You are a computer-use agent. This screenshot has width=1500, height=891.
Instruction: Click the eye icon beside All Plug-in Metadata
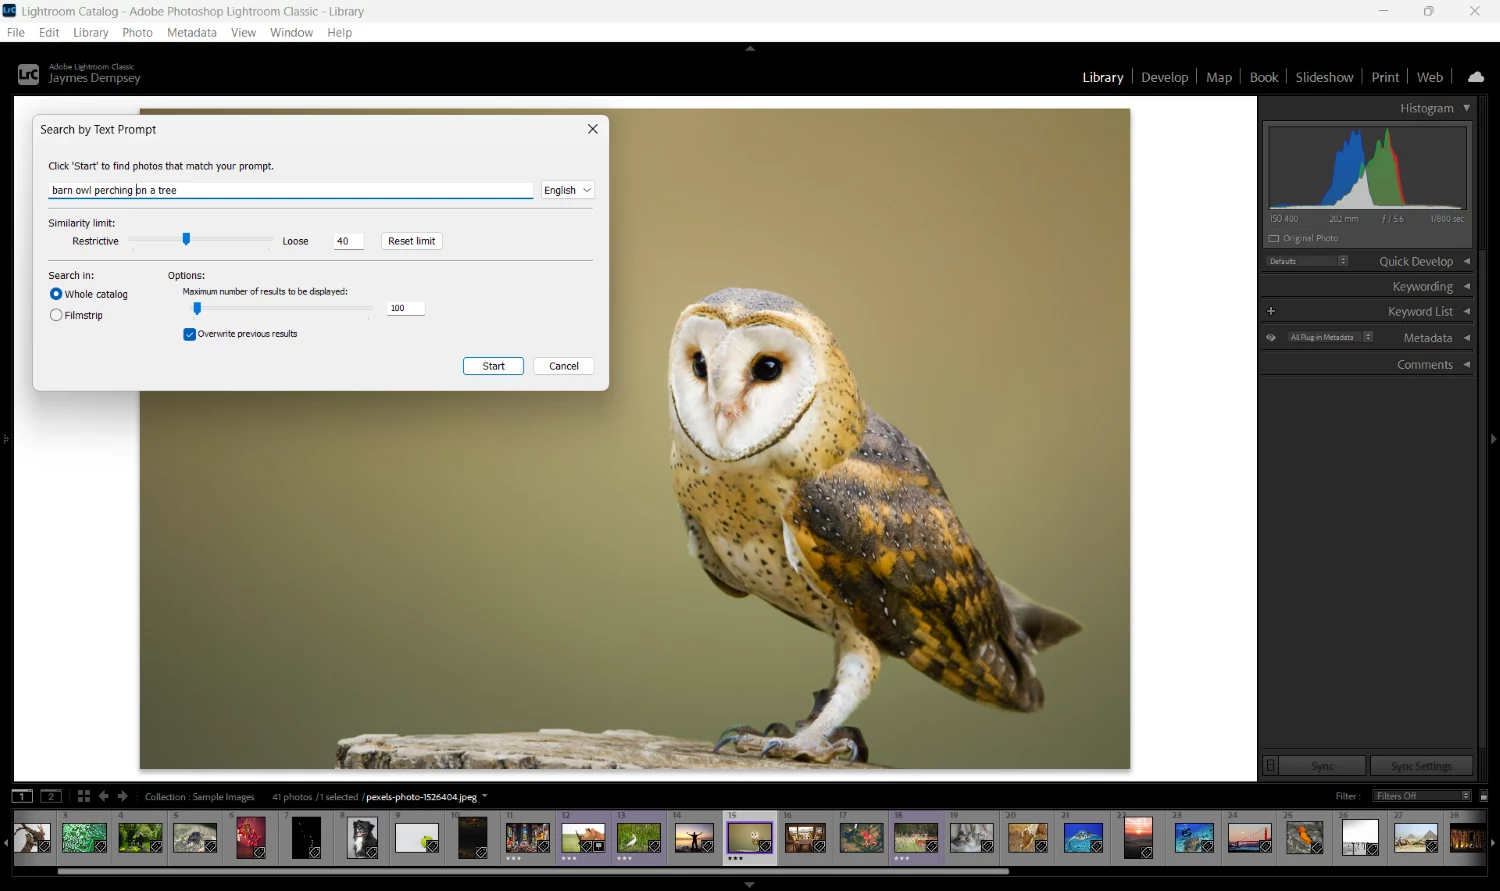pos(1270,337)
